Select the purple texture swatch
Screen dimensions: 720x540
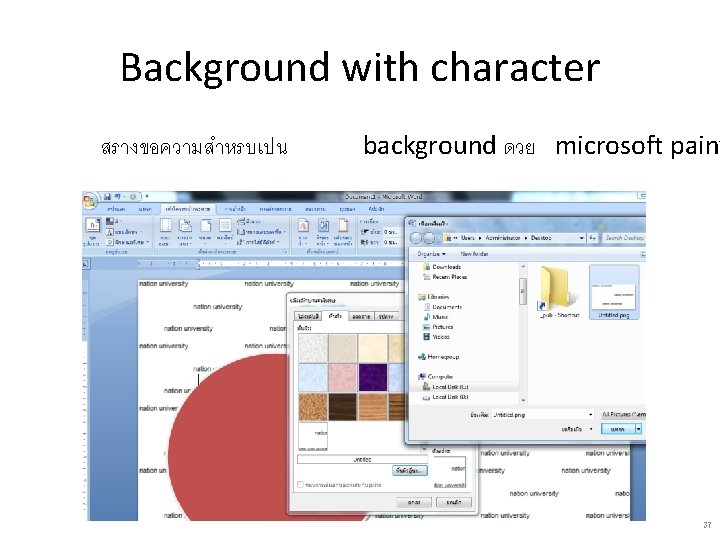point(373,377)
